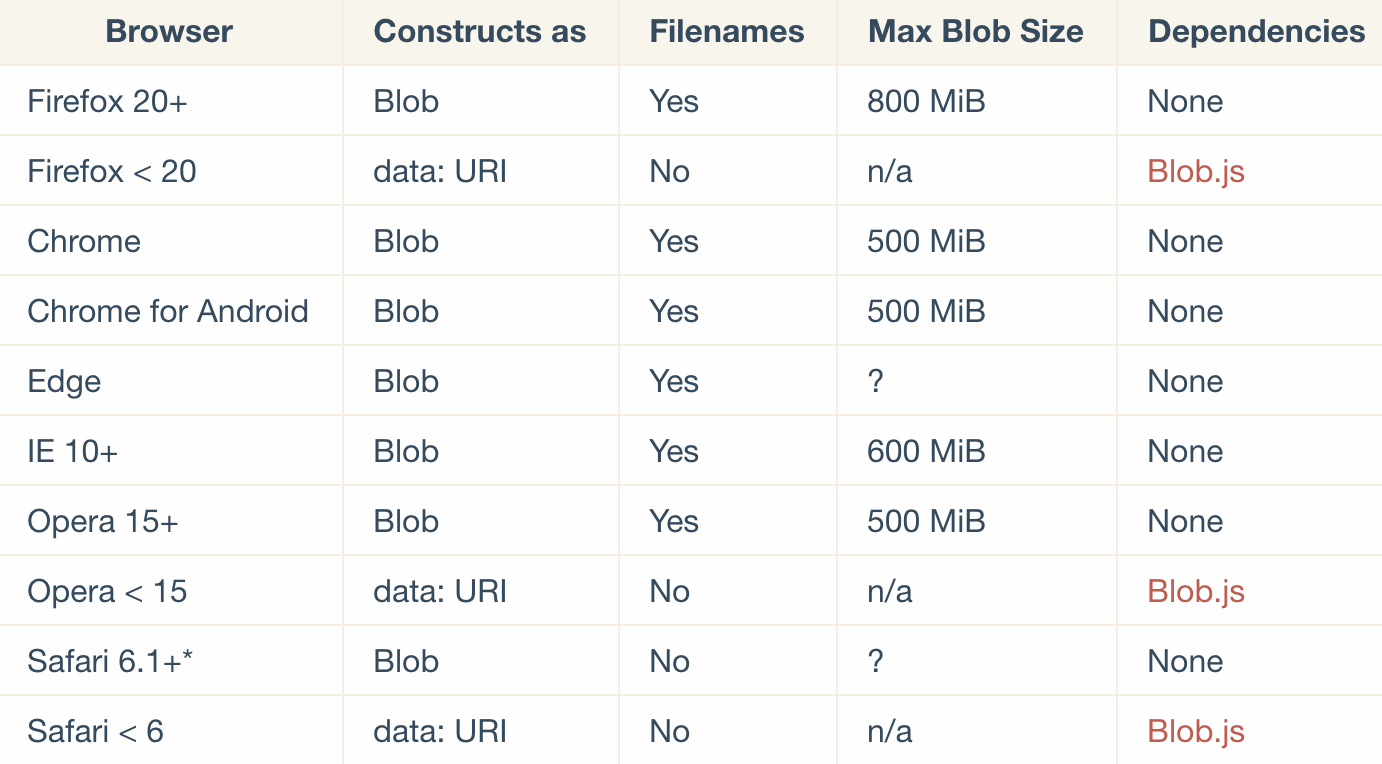Click the Filenames column header
This screenshot has width=1382, height=764.
727,32
